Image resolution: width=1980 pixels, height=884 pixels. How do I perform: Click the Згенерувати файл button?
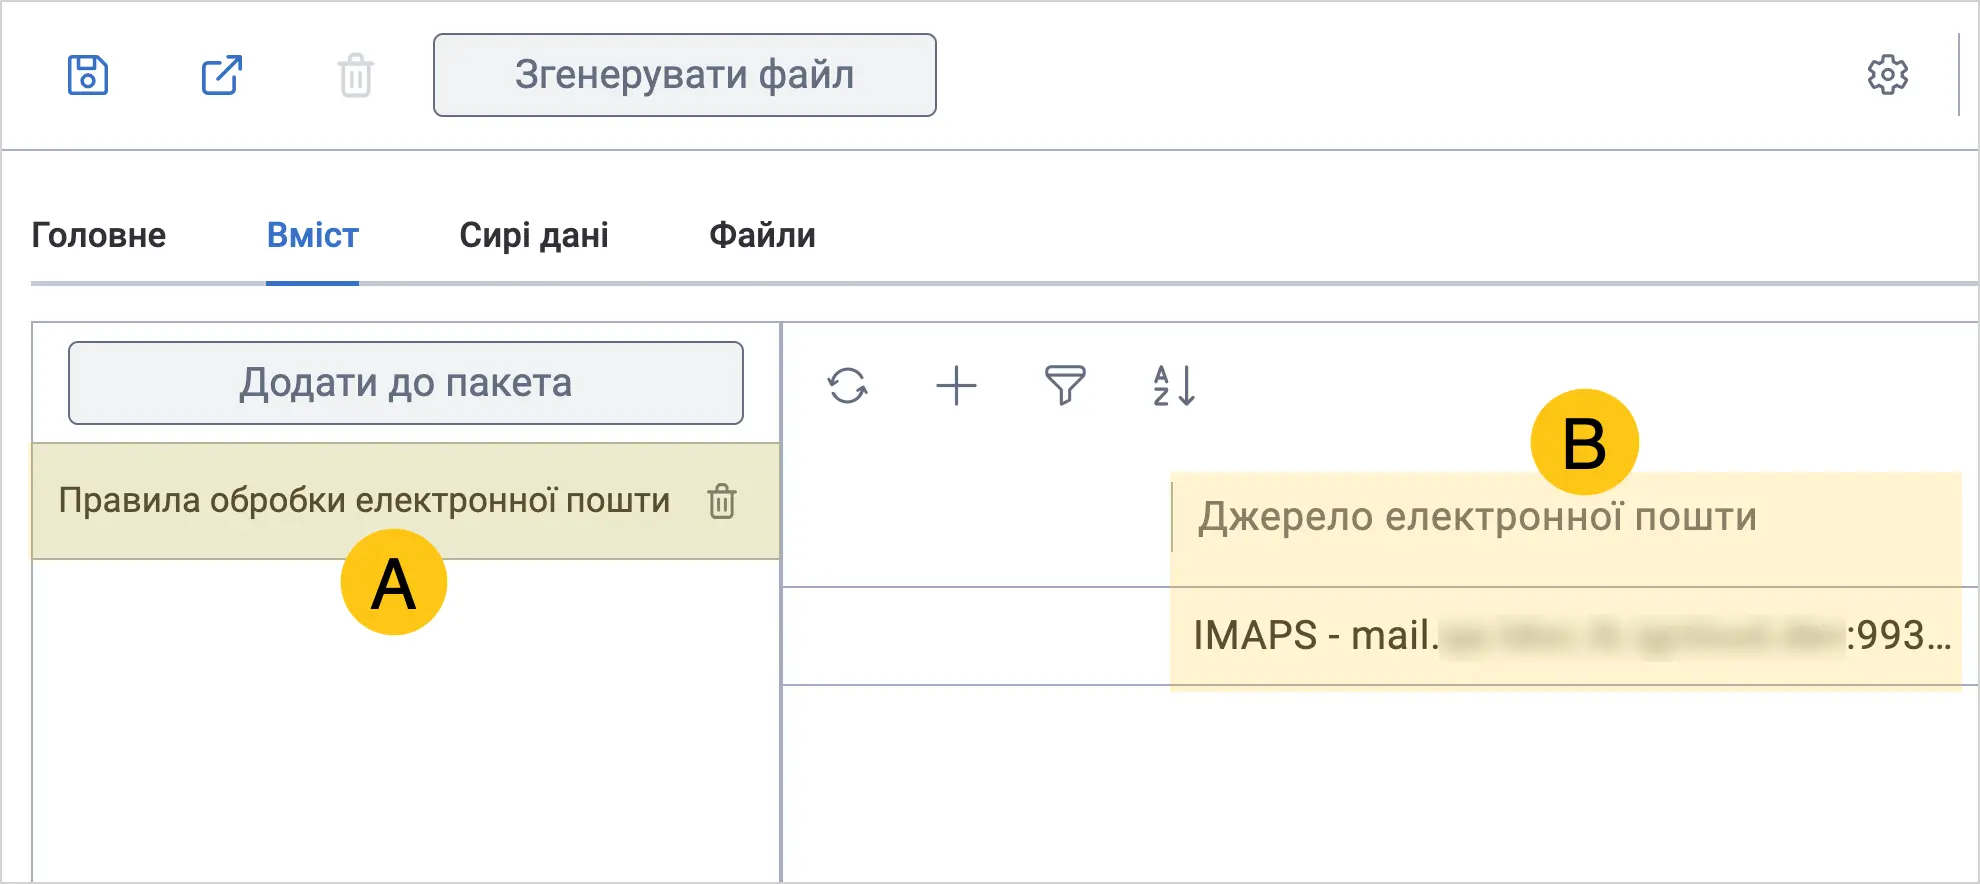click(685, 75)
